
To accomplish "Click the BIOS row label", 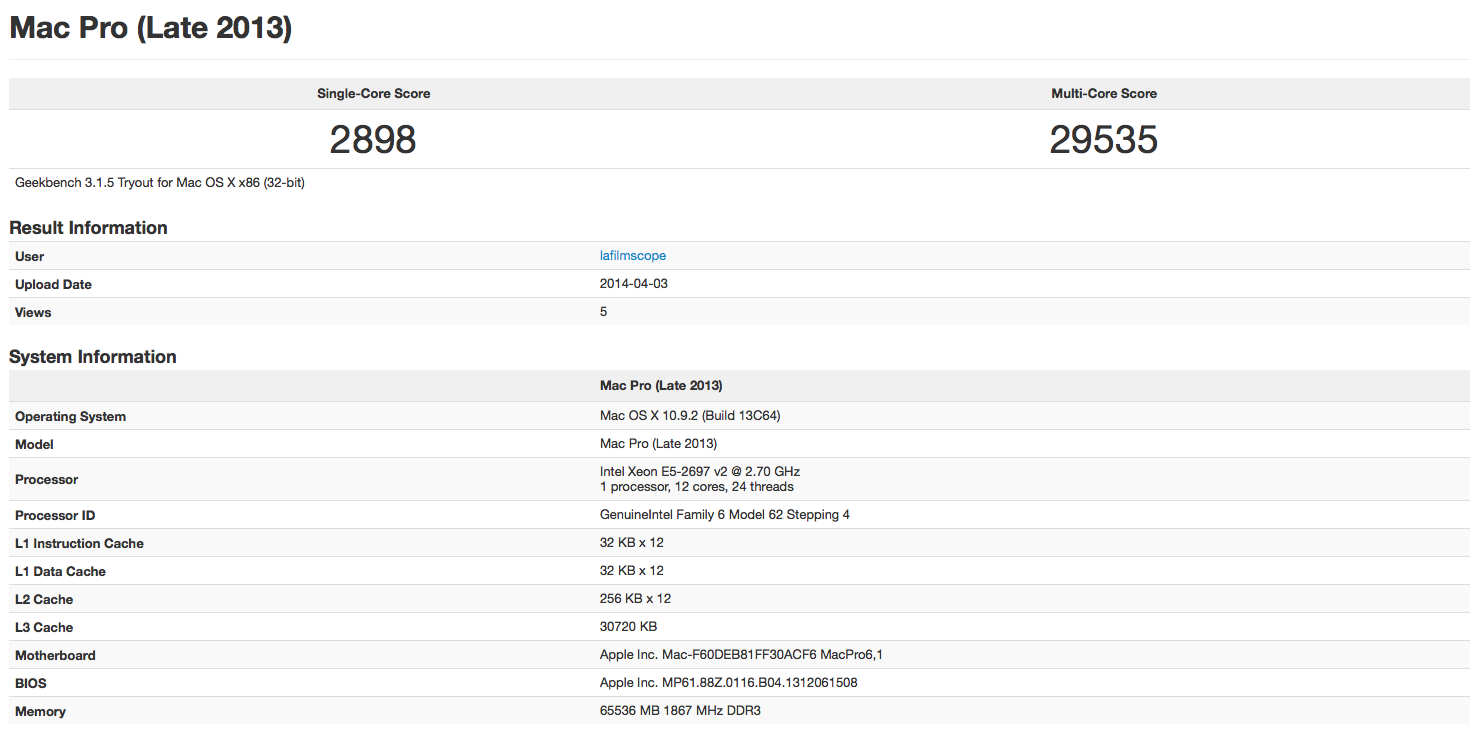I will 31,684.
